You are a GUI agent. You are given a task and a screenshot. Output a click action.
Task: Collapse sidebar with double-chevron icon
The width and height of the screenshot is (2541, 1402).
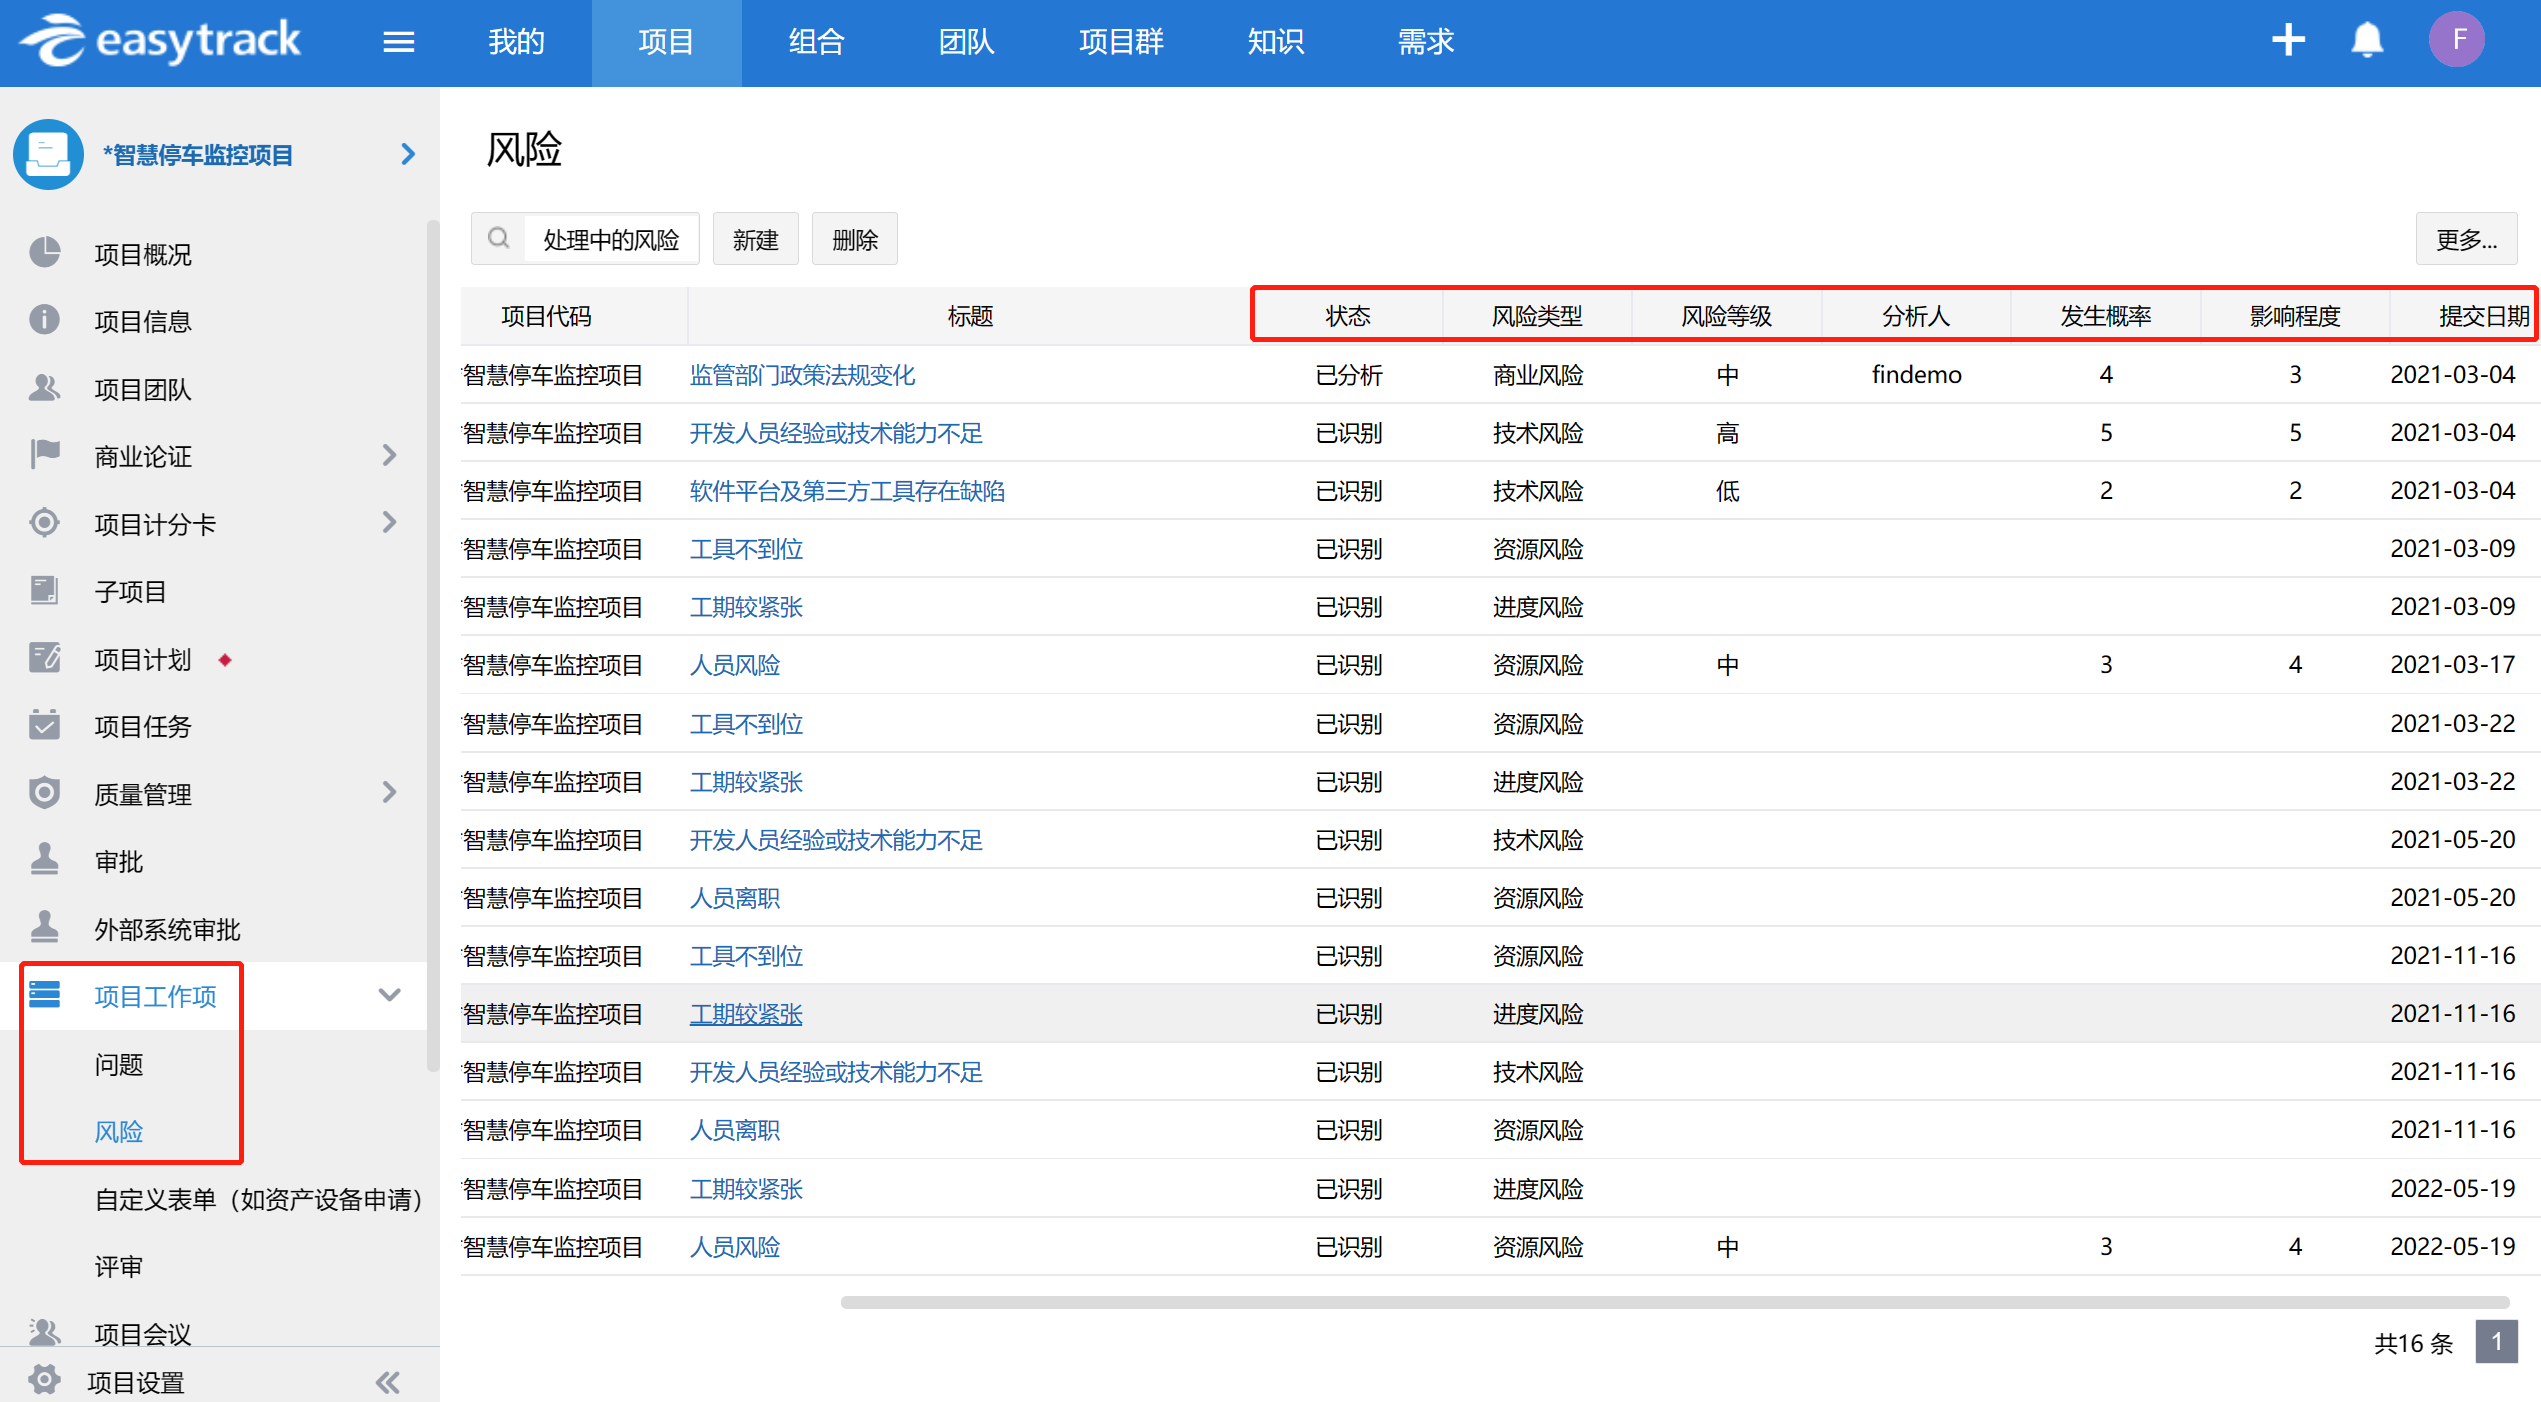pyautogui.click(x=388, y=1382)
